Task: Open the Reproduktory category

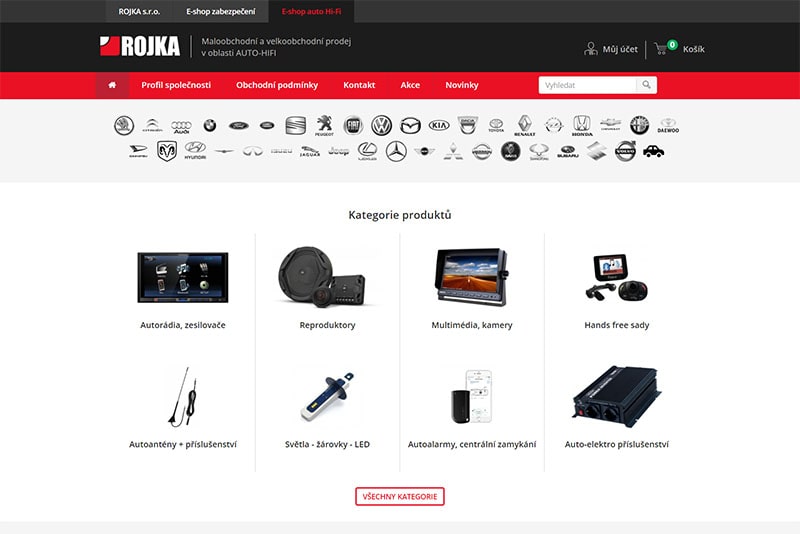Action: 327,288
